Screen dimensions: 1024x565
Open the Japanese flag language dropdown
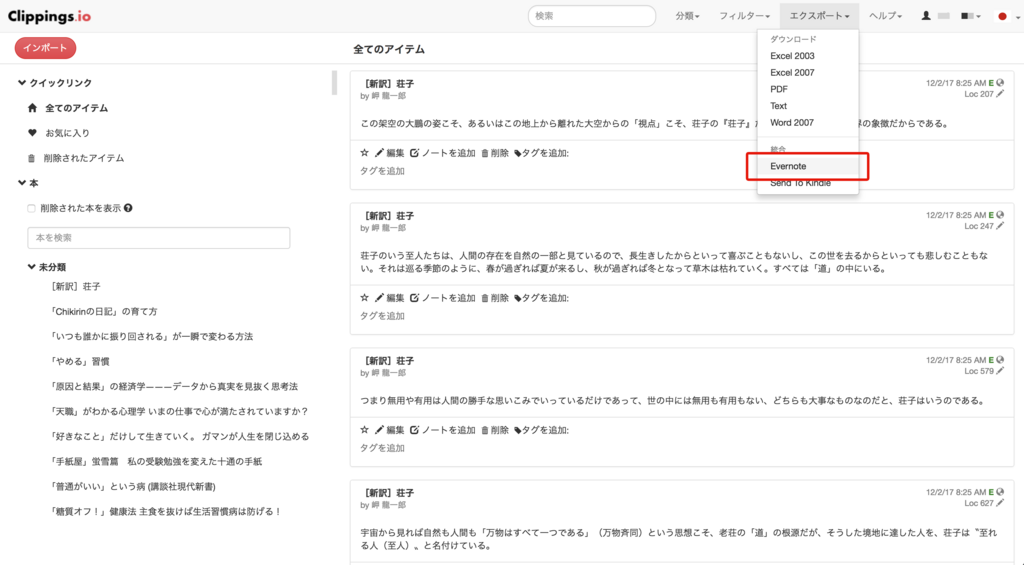point(1008,16)
